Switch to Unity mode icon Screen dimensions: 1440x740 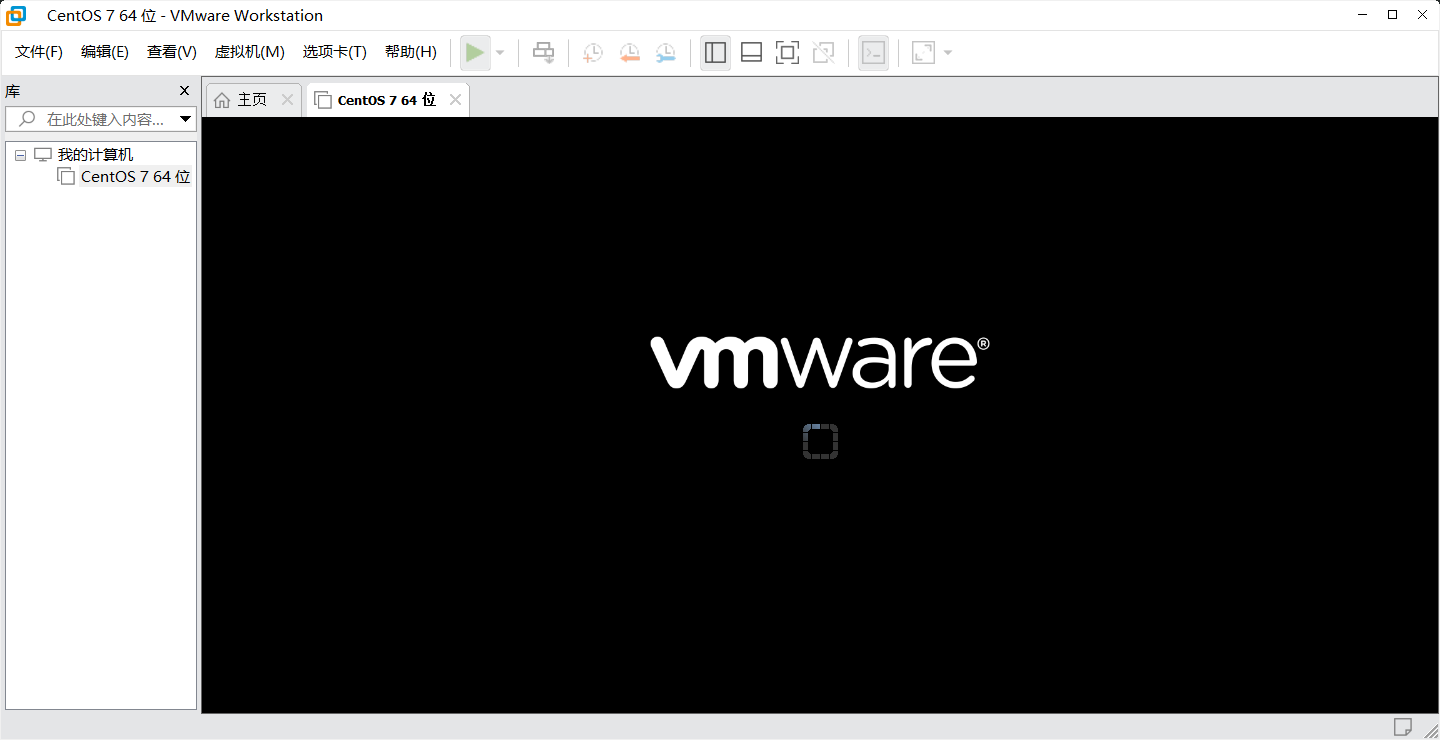pyautogui.click(x=824, y=53)
